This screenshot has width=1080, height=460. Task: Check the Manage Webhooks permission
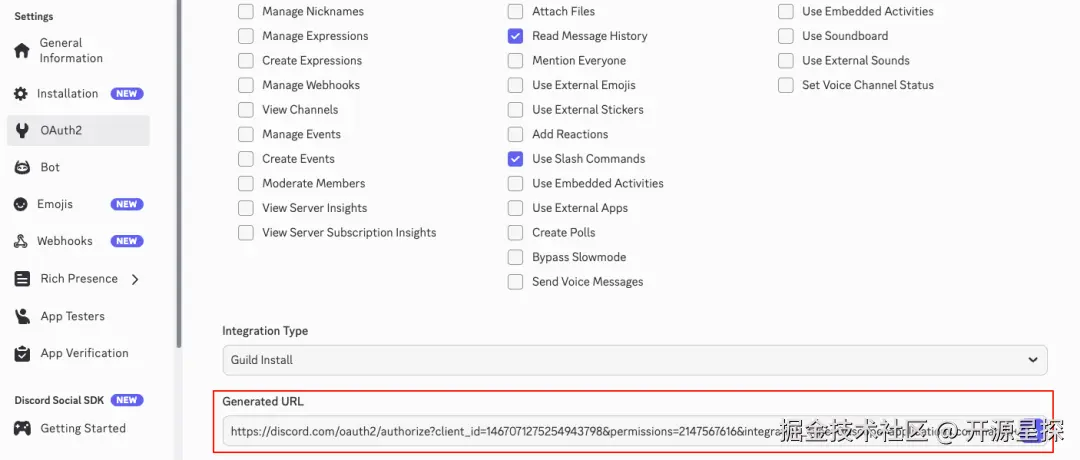pyautogui.click(x=246, y=85)
